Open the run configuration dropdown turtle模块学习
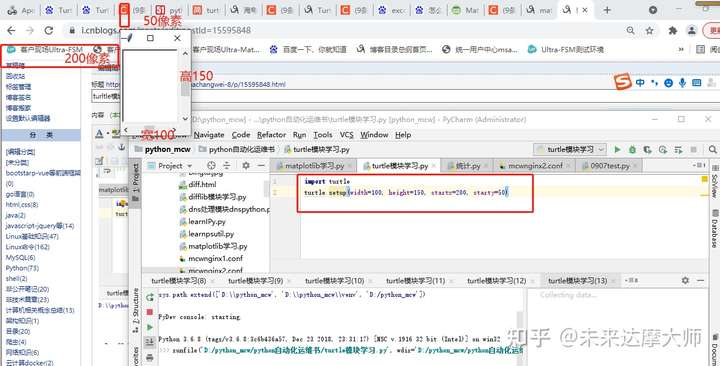The height and width of the screenshot is (366, 720). point(570,149)
